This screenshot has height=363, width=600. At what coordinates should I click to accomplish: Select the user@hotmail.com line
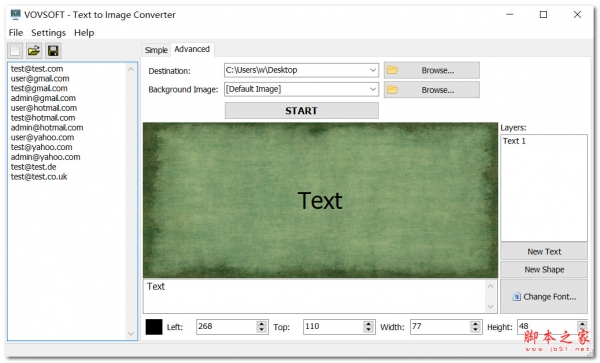point(44,108)
